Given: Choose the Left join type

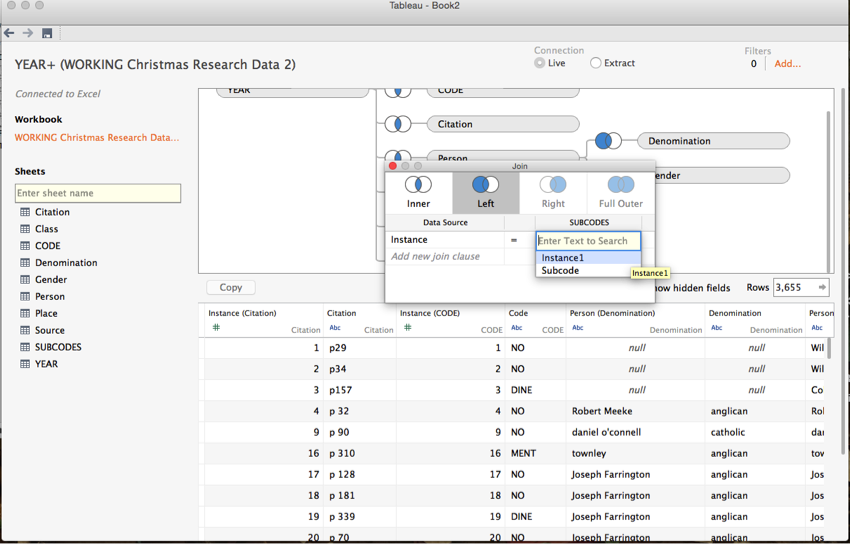Looking at the screenshot, I should click(486, 193).
